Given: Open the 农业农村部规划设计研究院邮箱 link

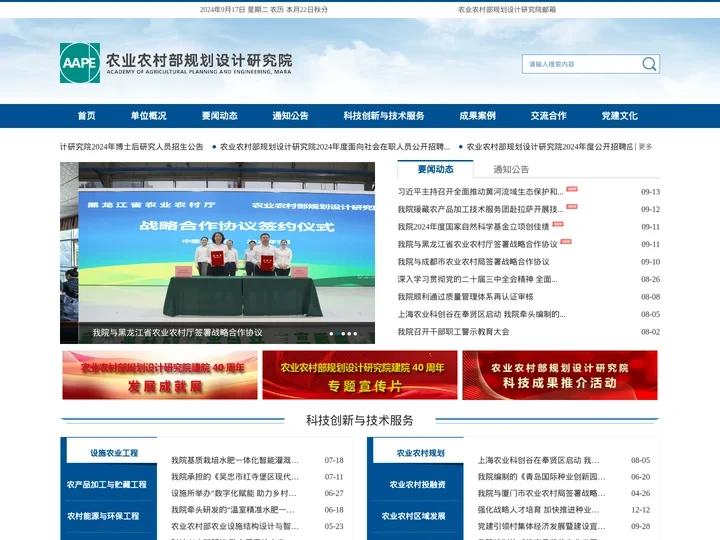Looking at the screenshot, I should [506, 9].
